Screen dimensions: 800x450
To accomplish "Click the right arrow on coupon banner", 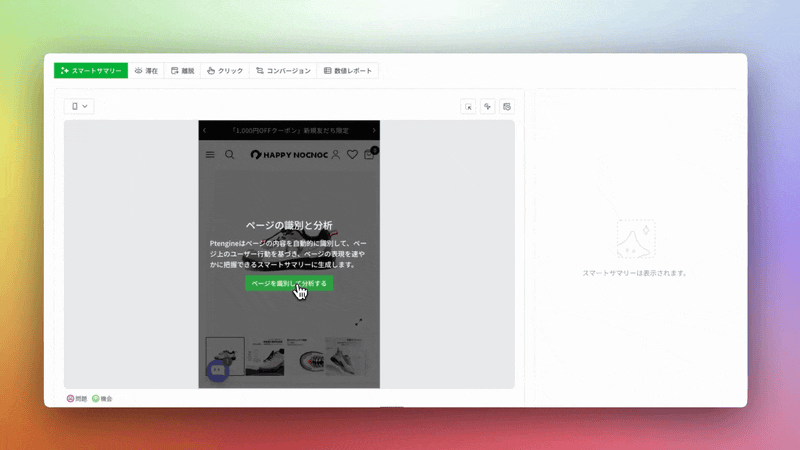I will click(x=374, y=130).
